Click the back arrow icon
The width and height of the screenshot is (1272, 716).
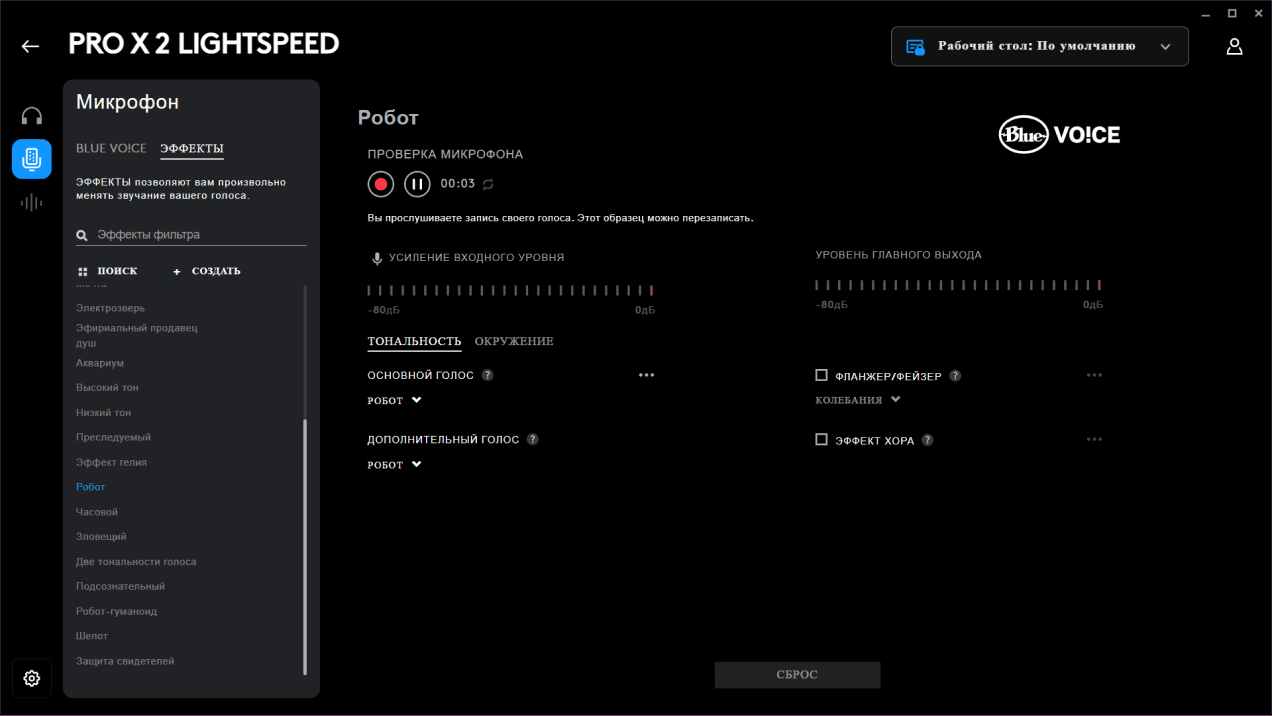(x=30, y=46)
